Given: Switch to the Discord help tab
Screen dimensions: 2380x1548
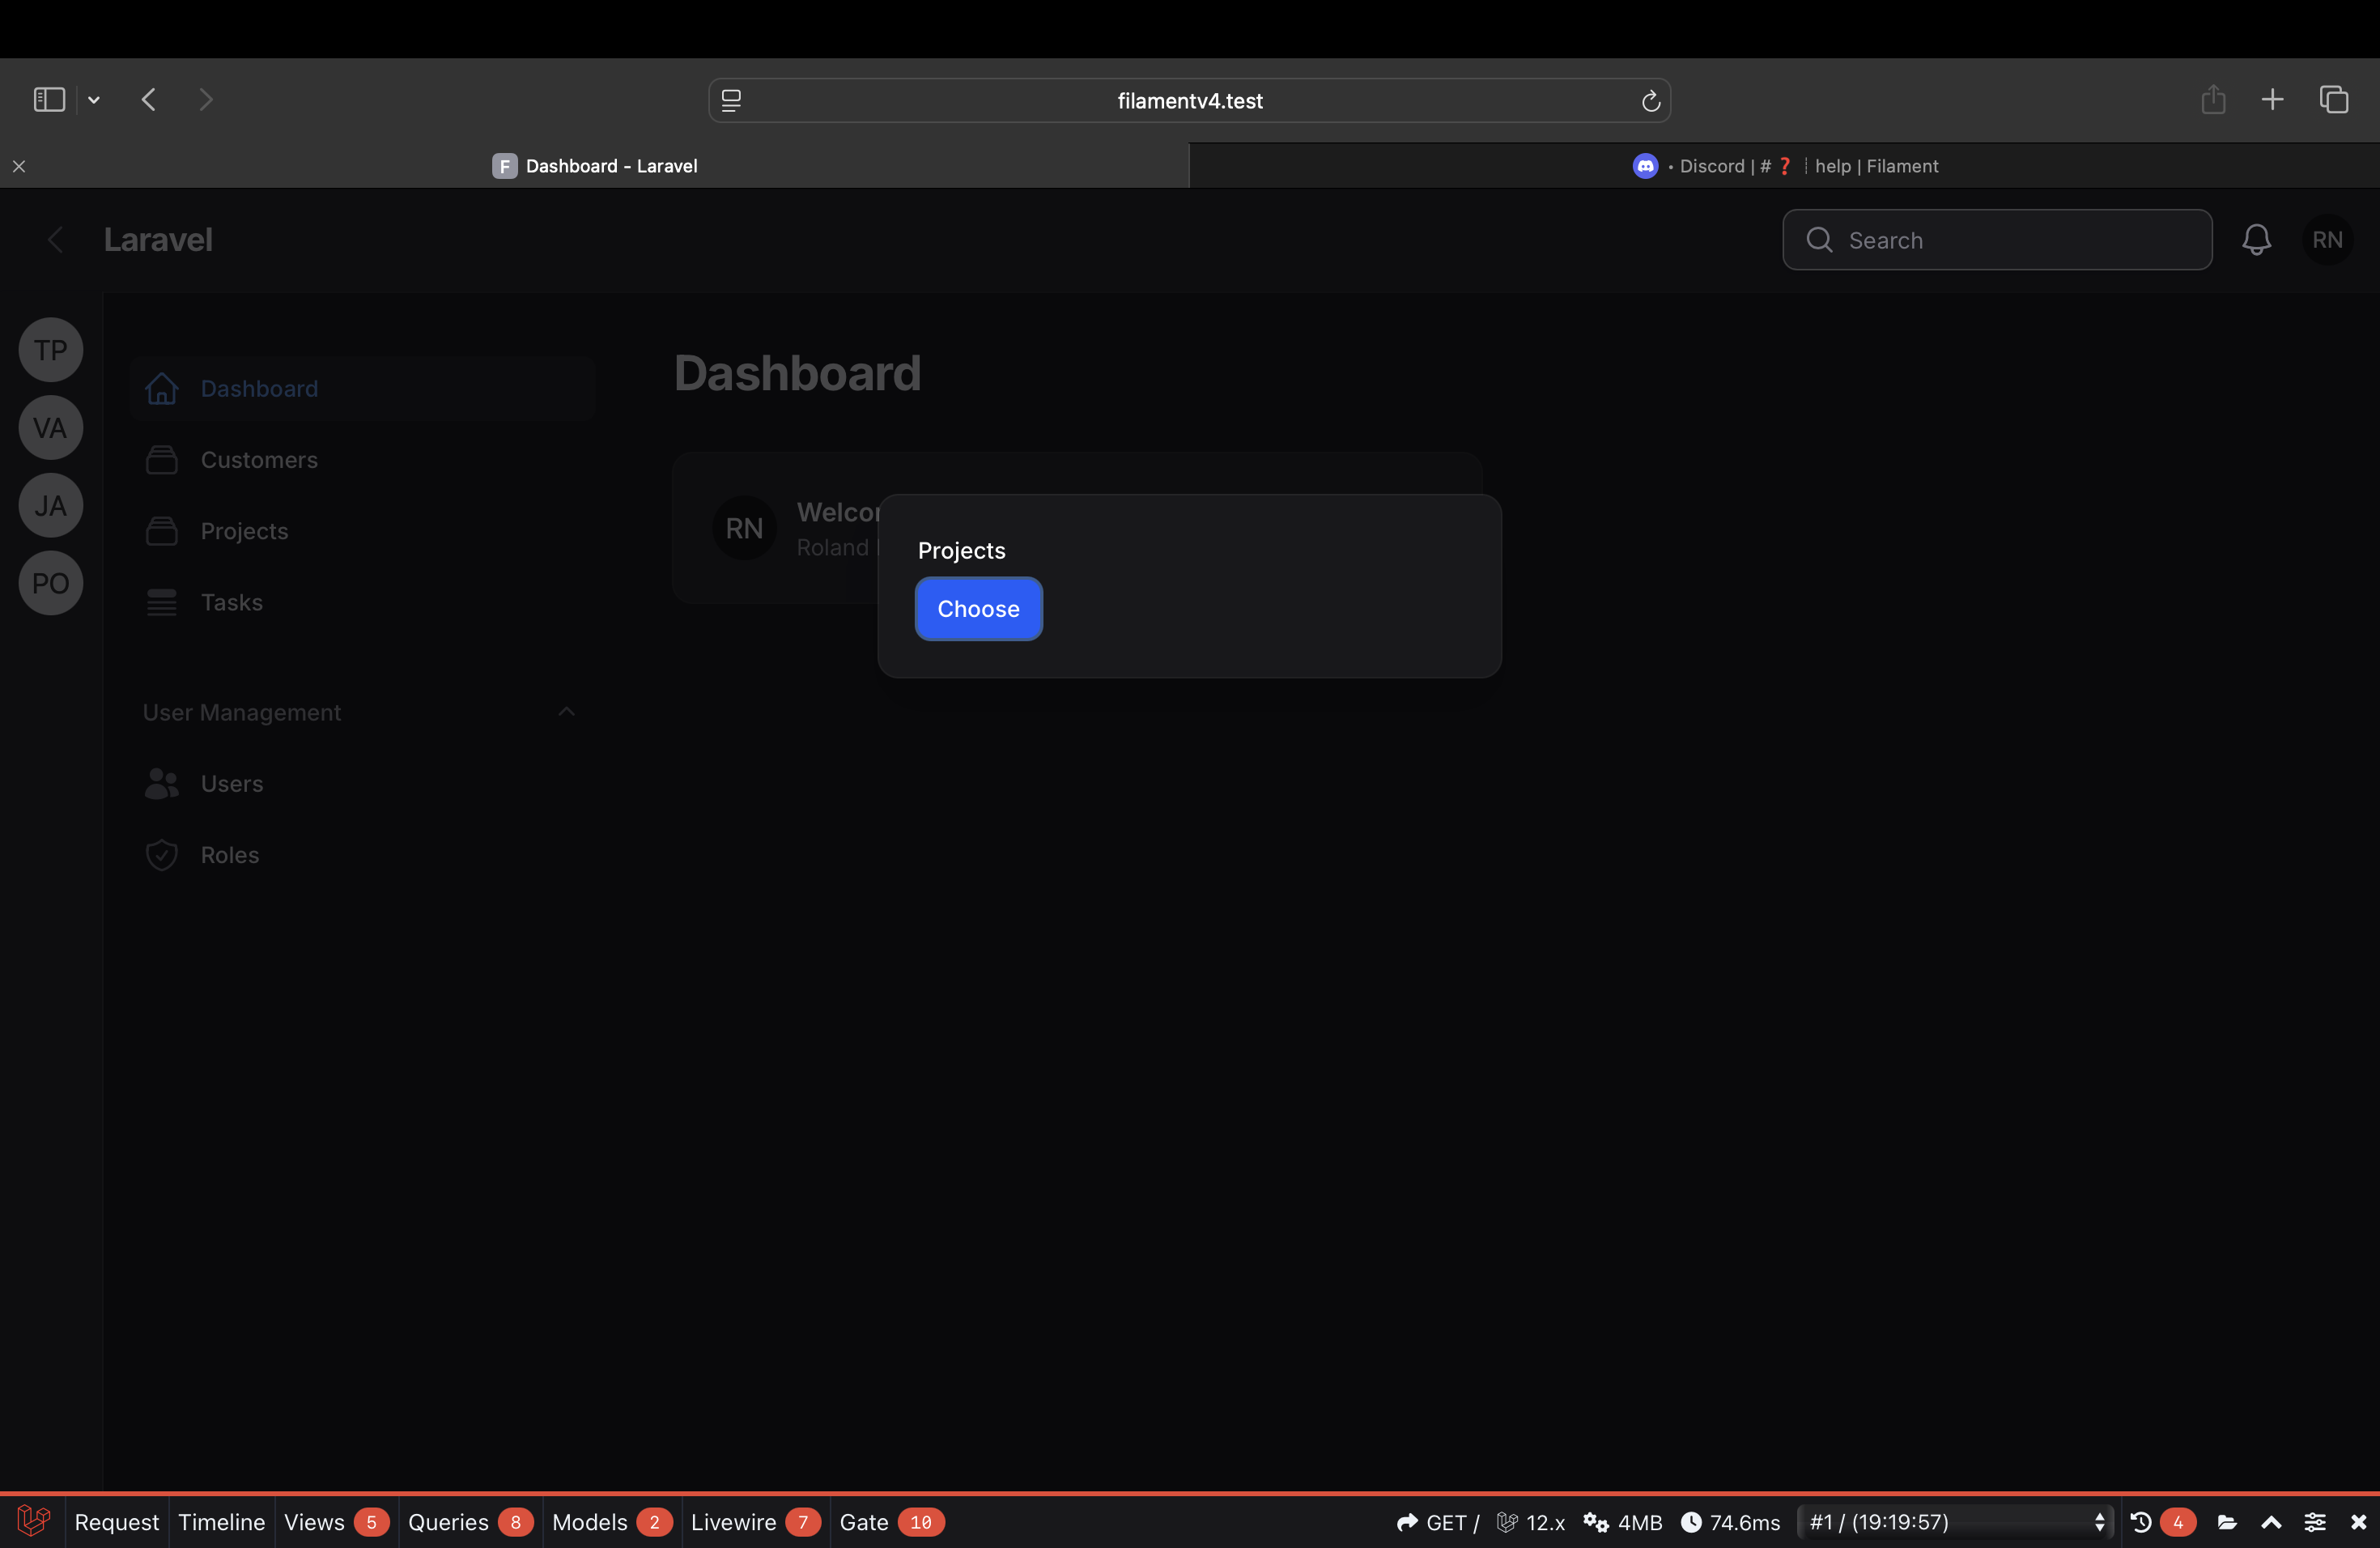Looking at the screenshot, I should (x=1784, y=166).
